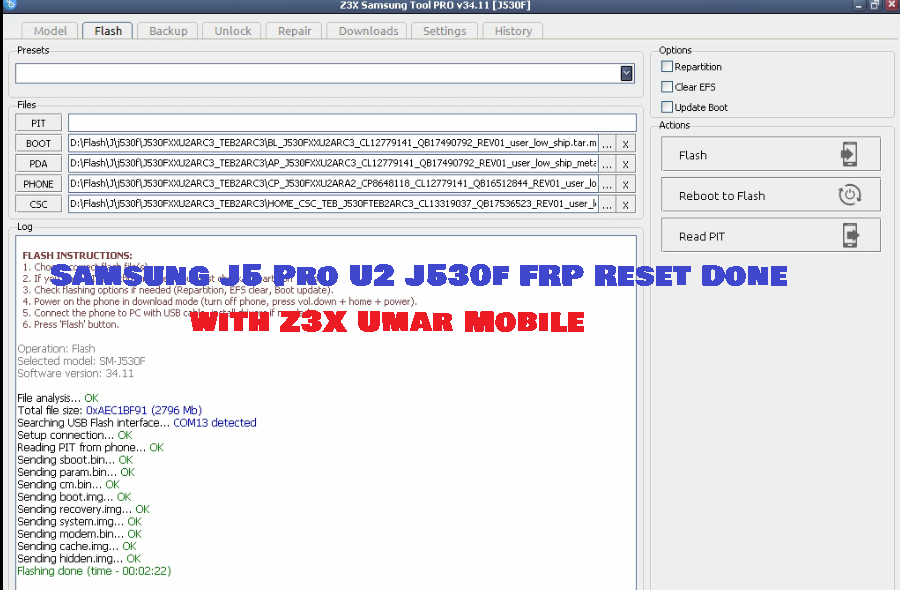This screenshot has width=900, height=590.
Task: Click 'COM13 detected' in the log
Action: (x=215, y=423)
